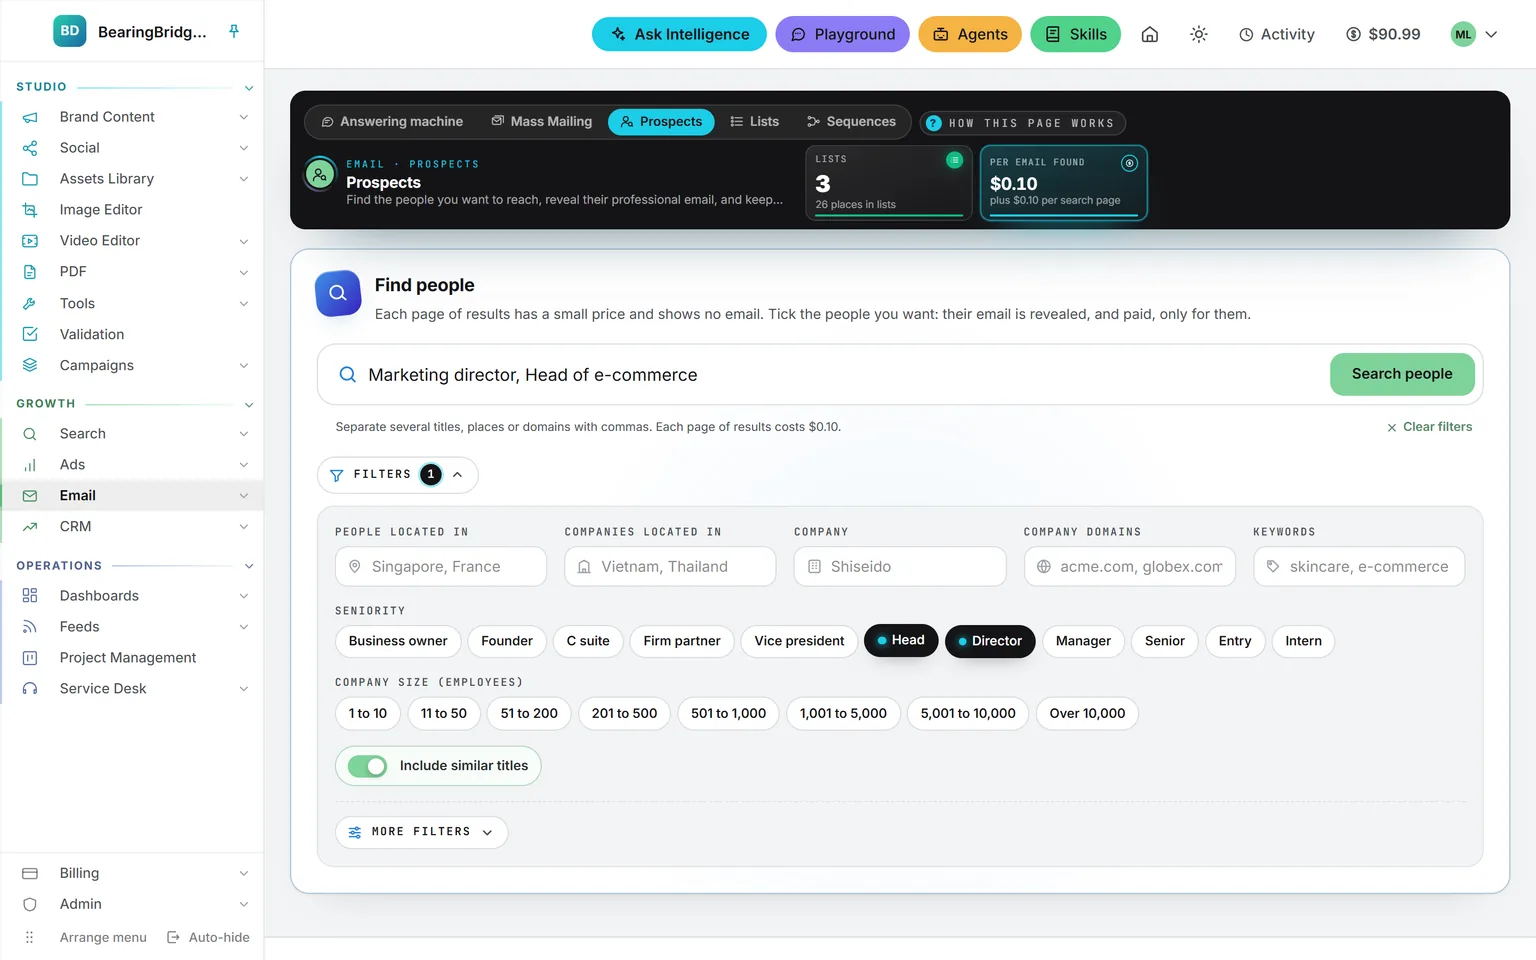This screenshot has width=1536, height=960.
Task: Click the Find people magnifier icon
Action: click(338, 293)
